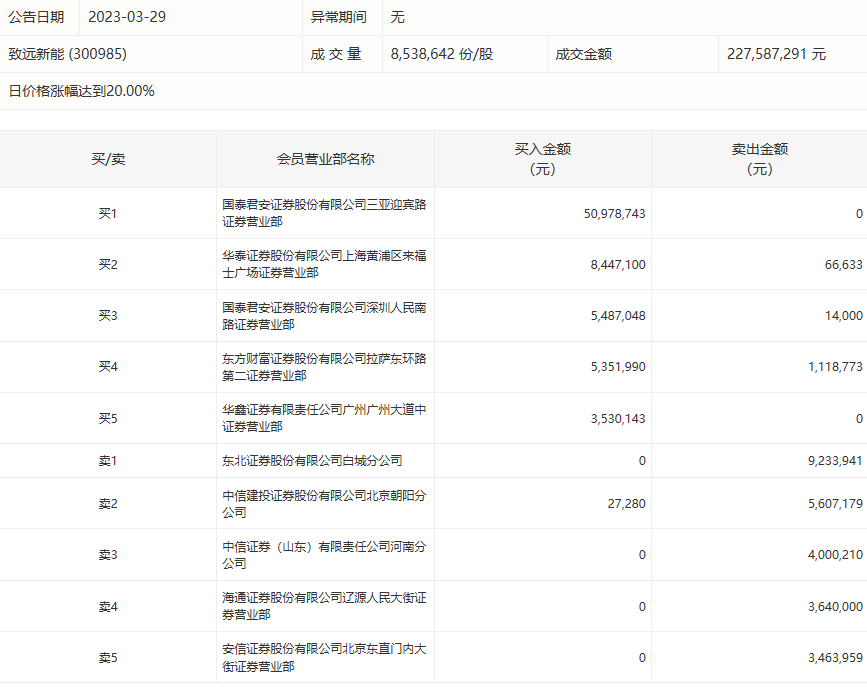Image resolution: width=867 pixels, height=687 pixels.
Task: Click sell amount 14,000
Action: point(843,316)
